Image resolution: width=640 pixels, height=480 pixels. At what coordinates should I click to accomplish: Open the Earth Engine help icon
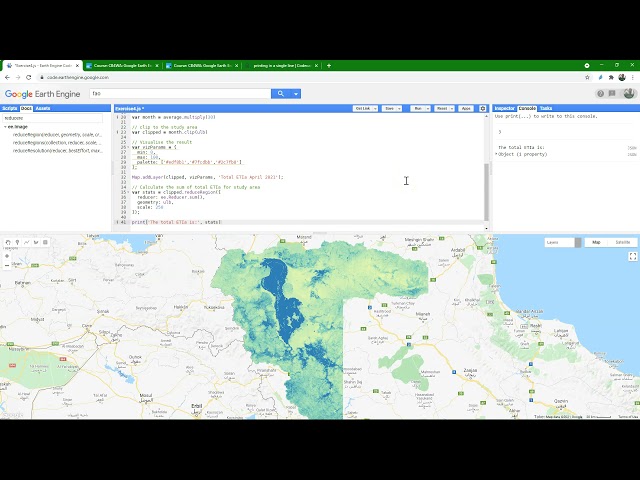pyautogui.click(x=600, y=93)
